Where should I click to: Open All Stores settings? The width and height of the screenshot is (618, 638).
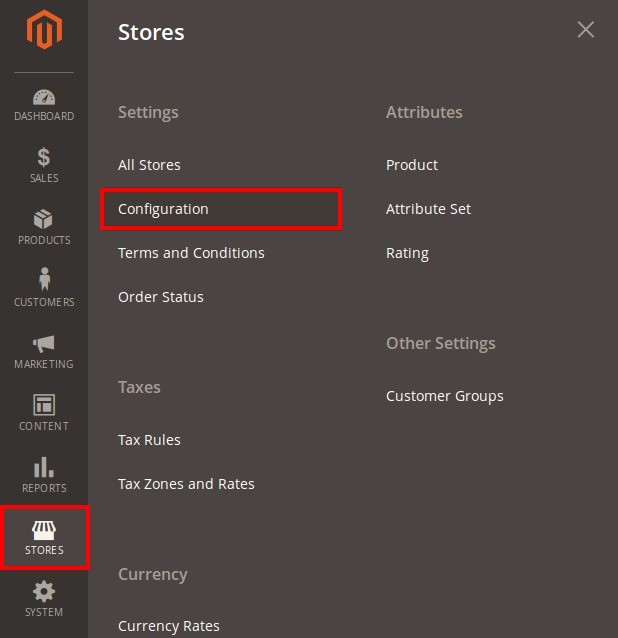pos(149,165)
